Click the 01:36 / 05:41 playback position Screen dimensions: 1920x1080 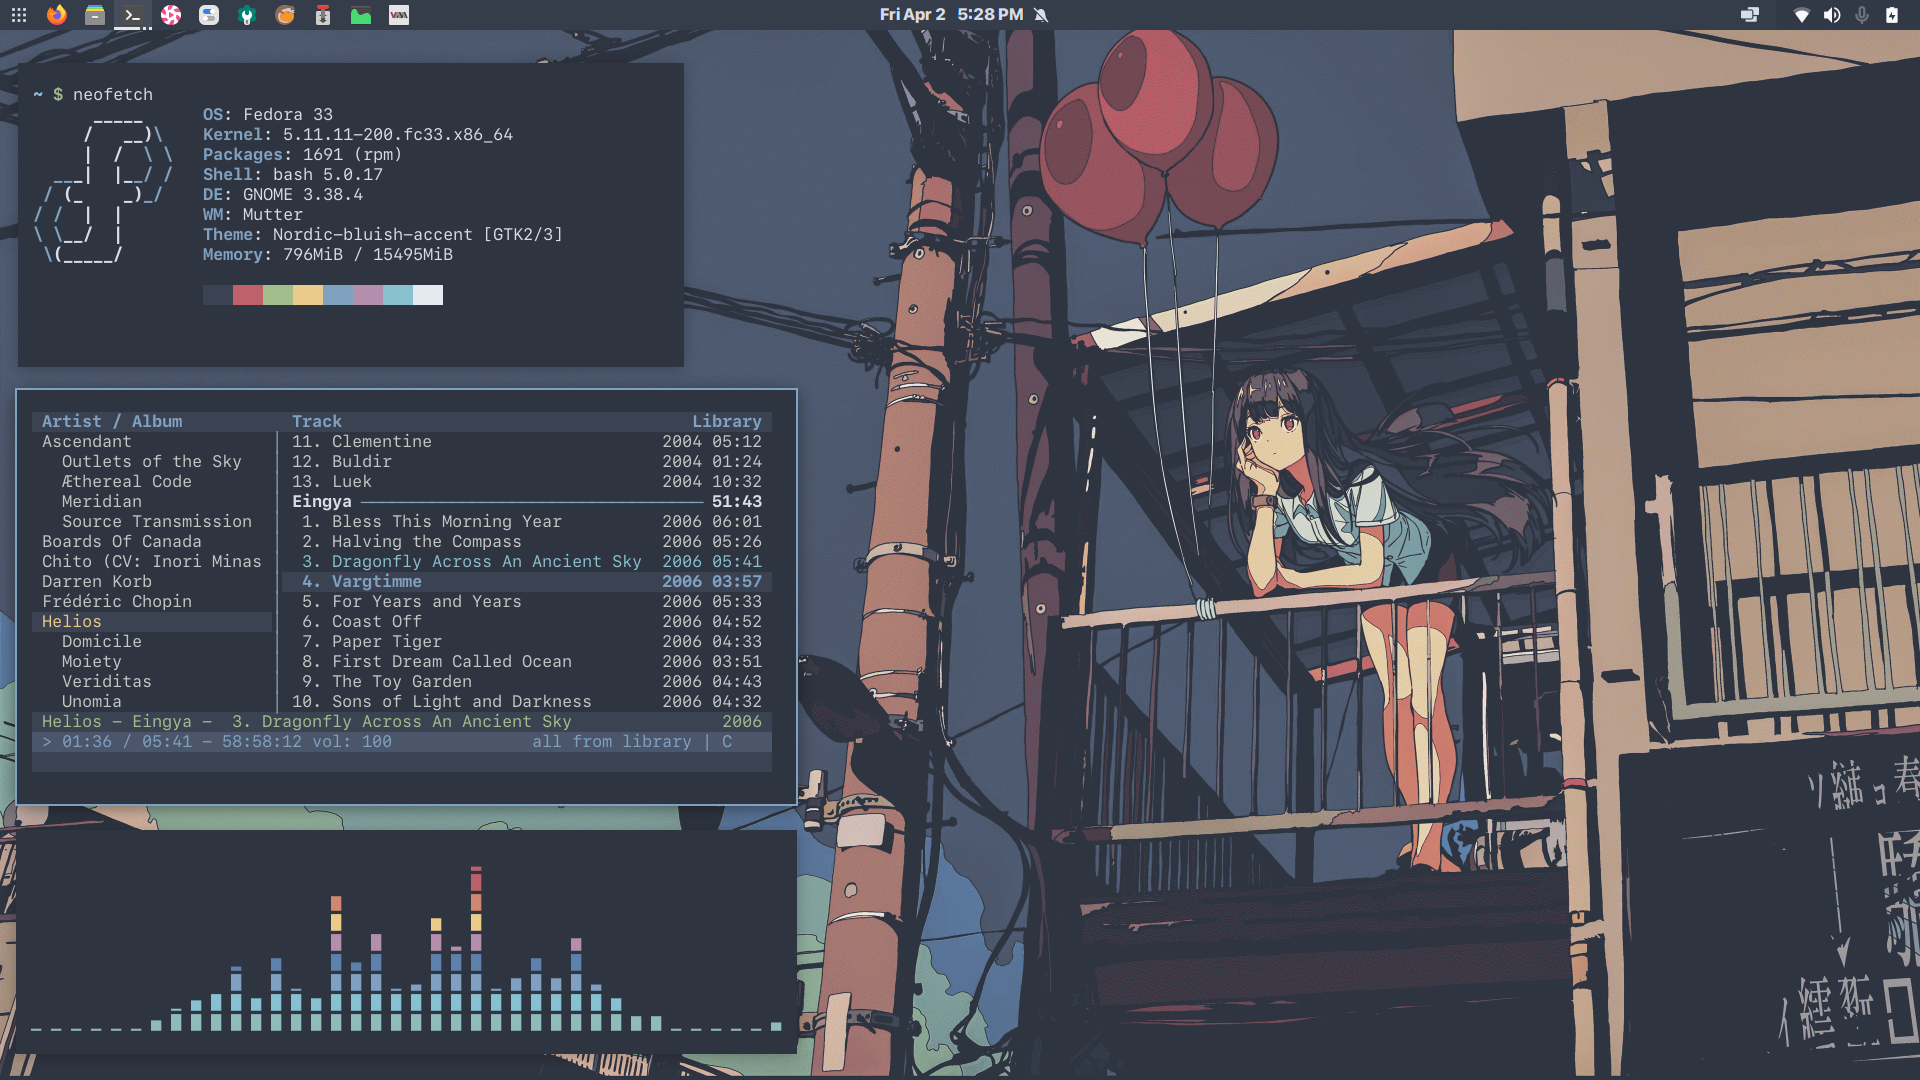coord(127,741)
